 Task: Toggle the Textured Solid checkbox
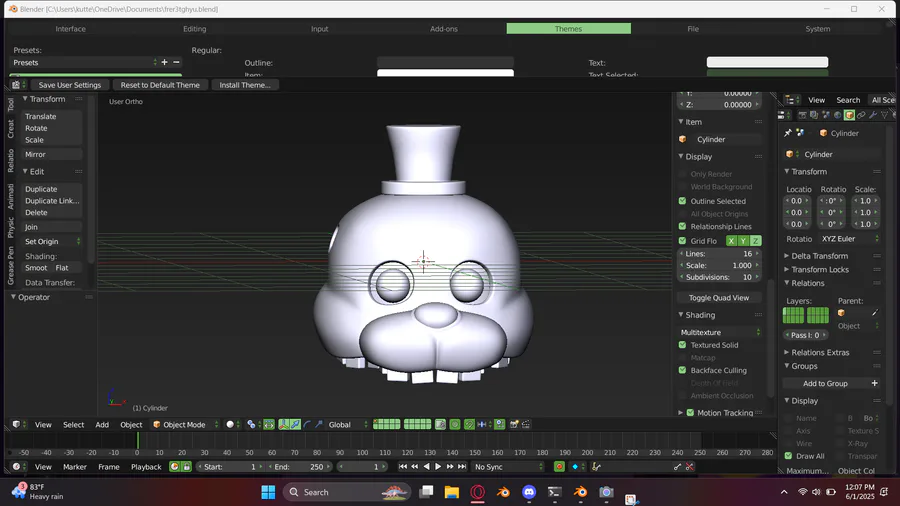tap(682, 345)
